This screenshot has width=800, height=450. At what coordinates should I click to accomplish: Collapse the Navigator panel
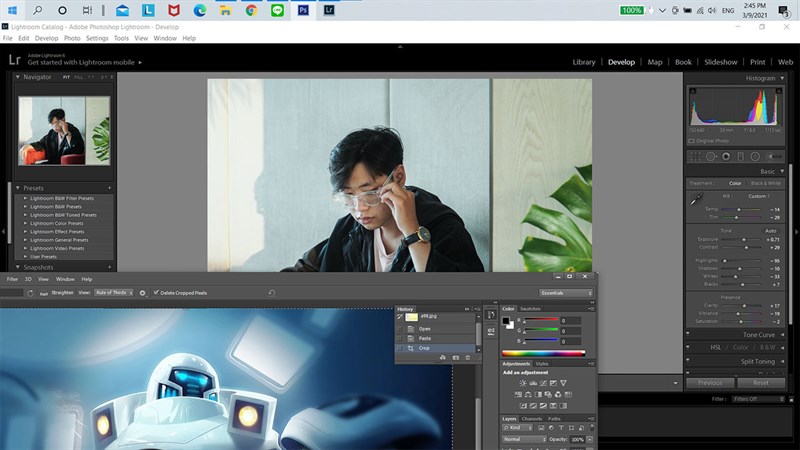[x=17, y=77]
